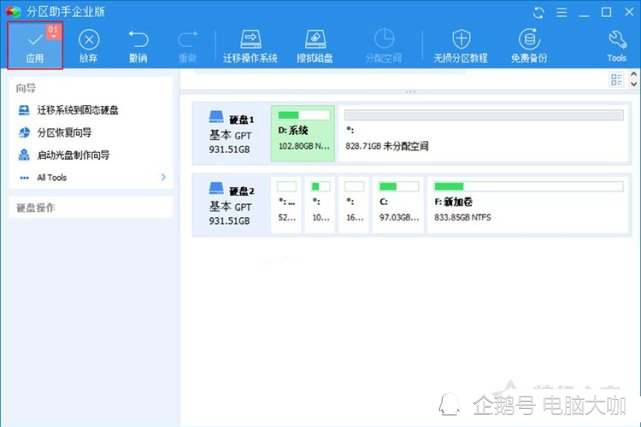Click the 向导 section header
Viewport: 641px width, 427px height.
[x=26, y=88]
